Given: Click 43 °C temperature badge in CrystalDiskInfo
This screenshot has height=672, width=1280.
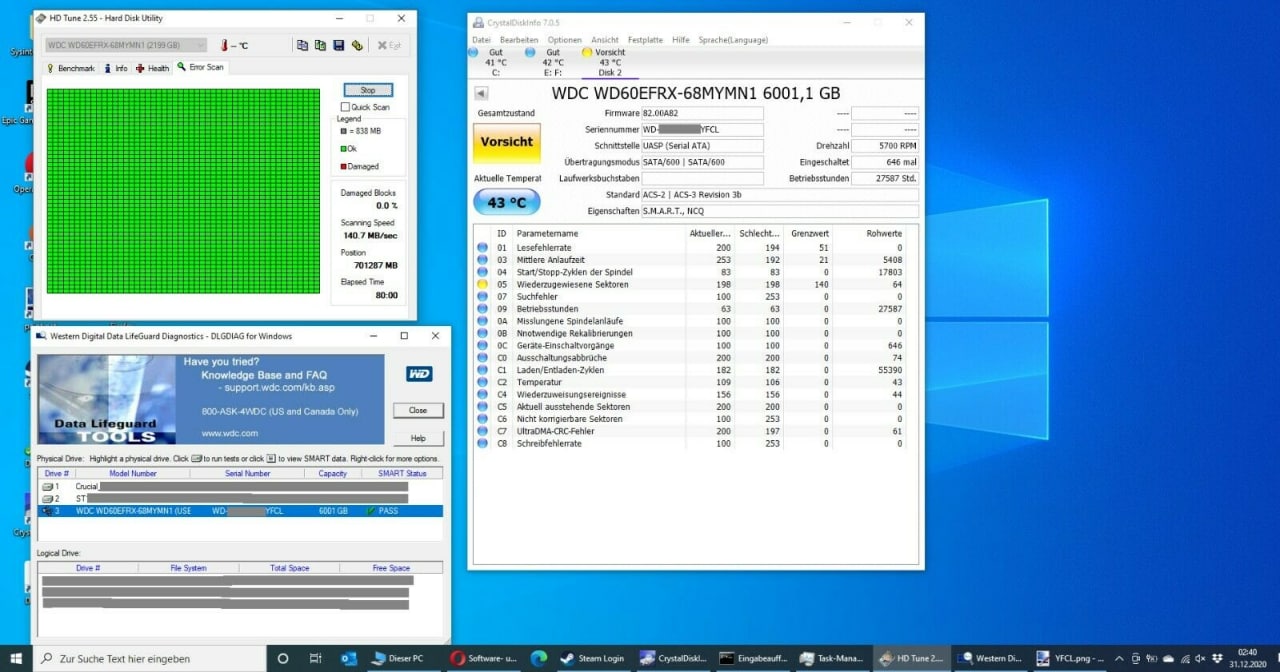Looking at the screenshot, I should [x=506, y=202].
